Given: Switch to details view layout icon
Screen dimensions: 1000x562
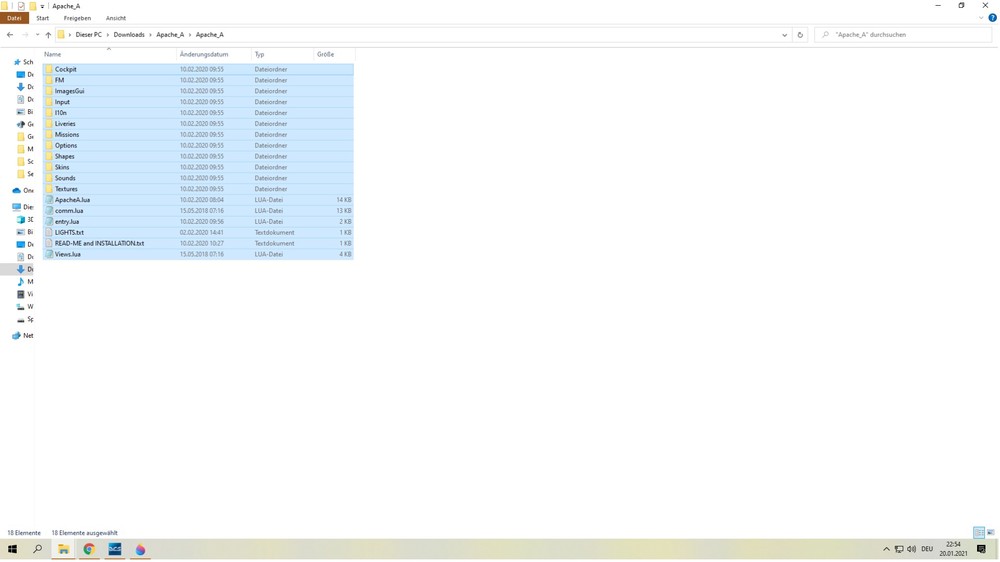Looking at the screenshot, I should [x=979, y=532].
